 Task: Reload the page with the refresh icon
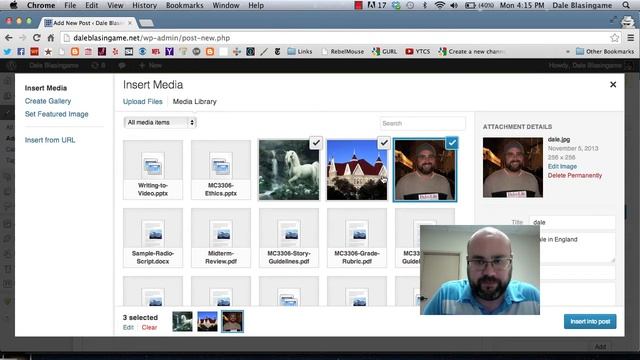coord(36,38)
